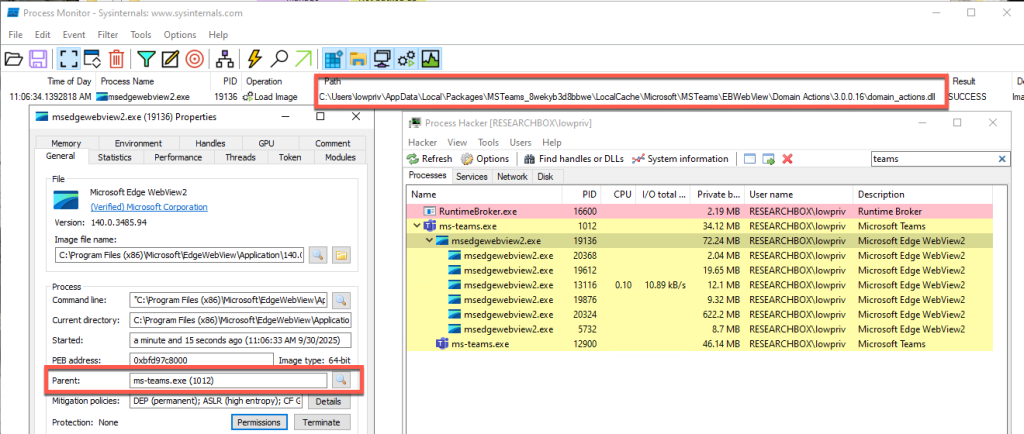
Task: Click the Find window icon in Process Hacker
Action: tap(750, 159)
